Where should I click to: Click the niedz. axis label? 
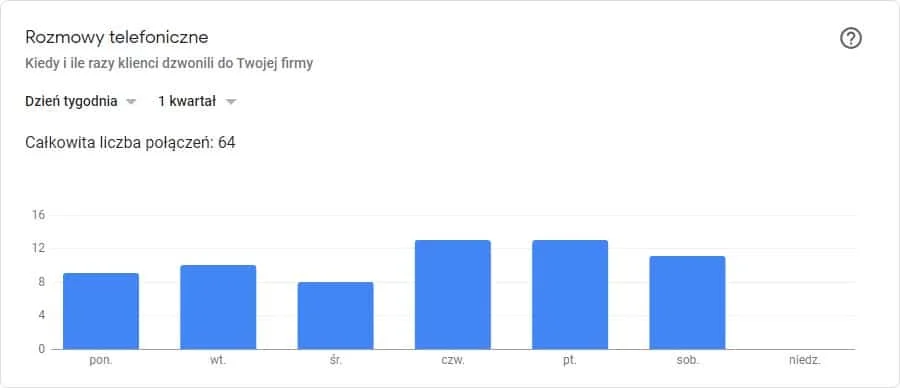coord(804,362)
